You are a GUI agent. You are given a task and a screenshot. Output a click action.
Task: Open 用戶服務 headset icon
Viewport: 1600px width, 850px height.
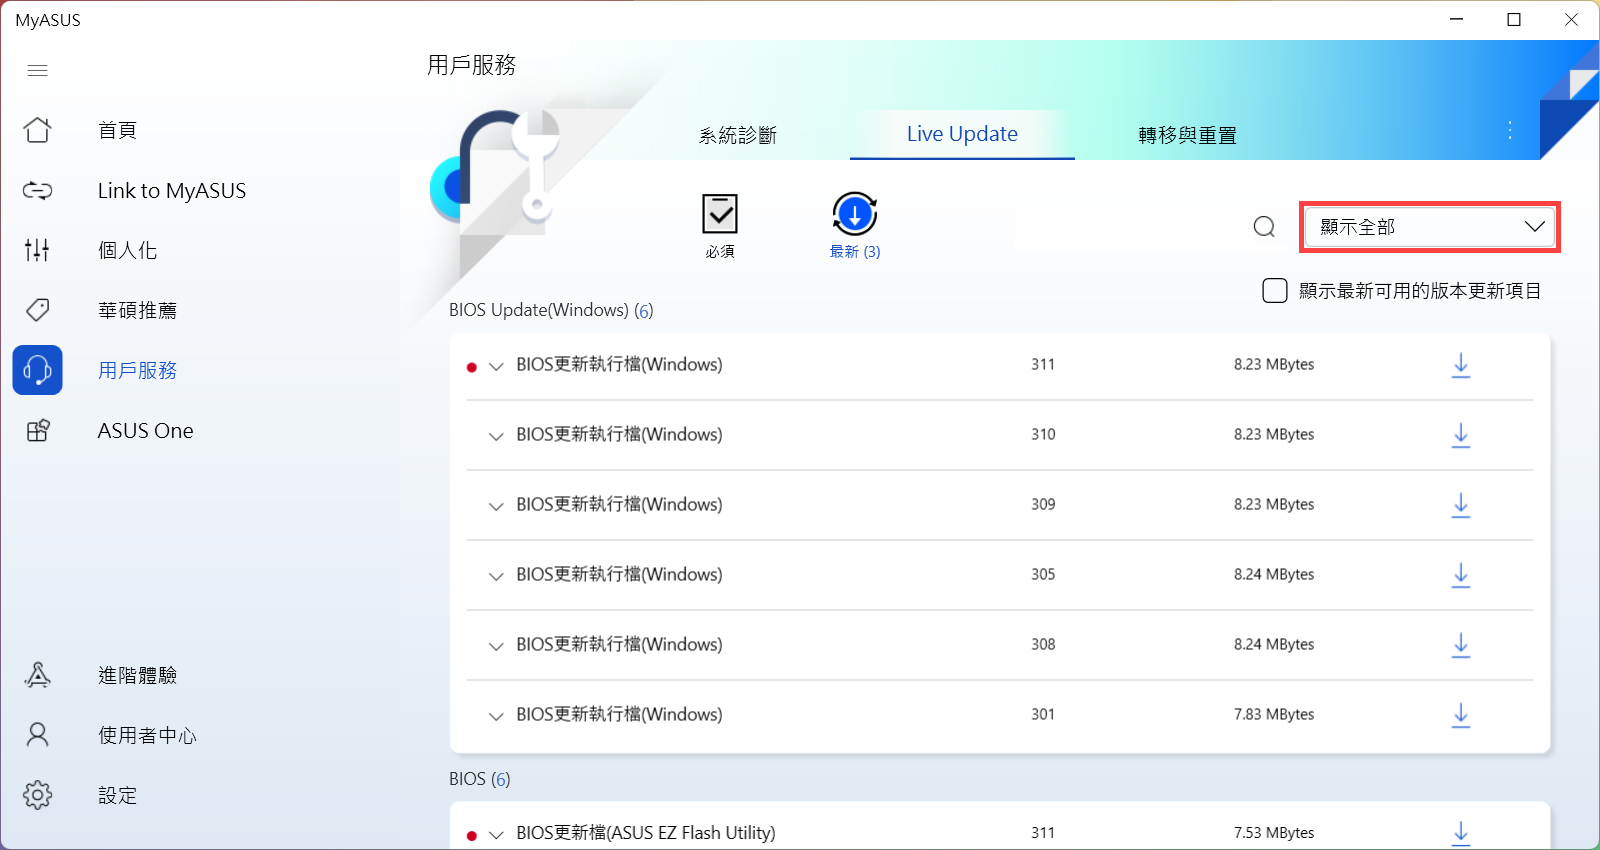pyautogui.click(x=37, y=370)
